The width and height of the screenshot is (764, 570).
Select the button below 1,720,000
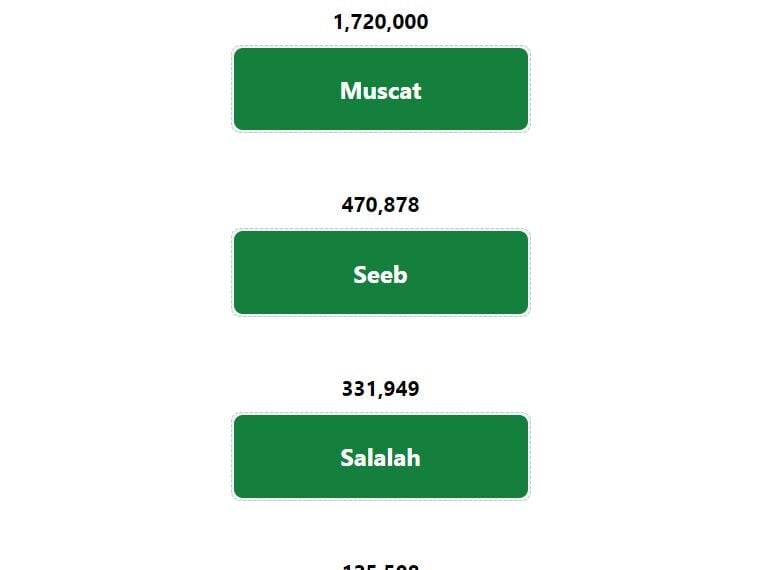381,89
